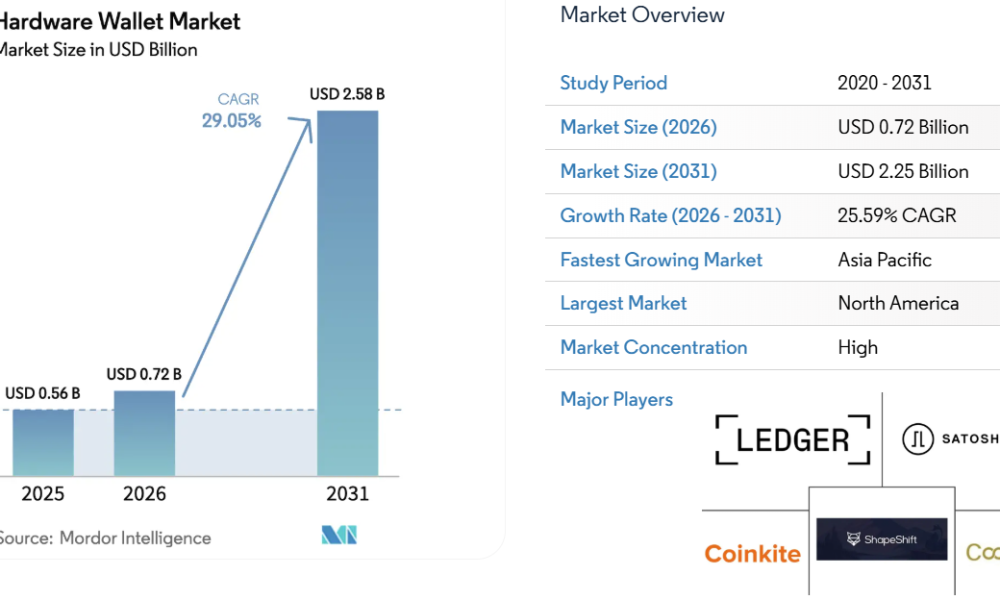
Task: Click Market Concentration label
Action: pyautogui.click(x=653, y=347)
